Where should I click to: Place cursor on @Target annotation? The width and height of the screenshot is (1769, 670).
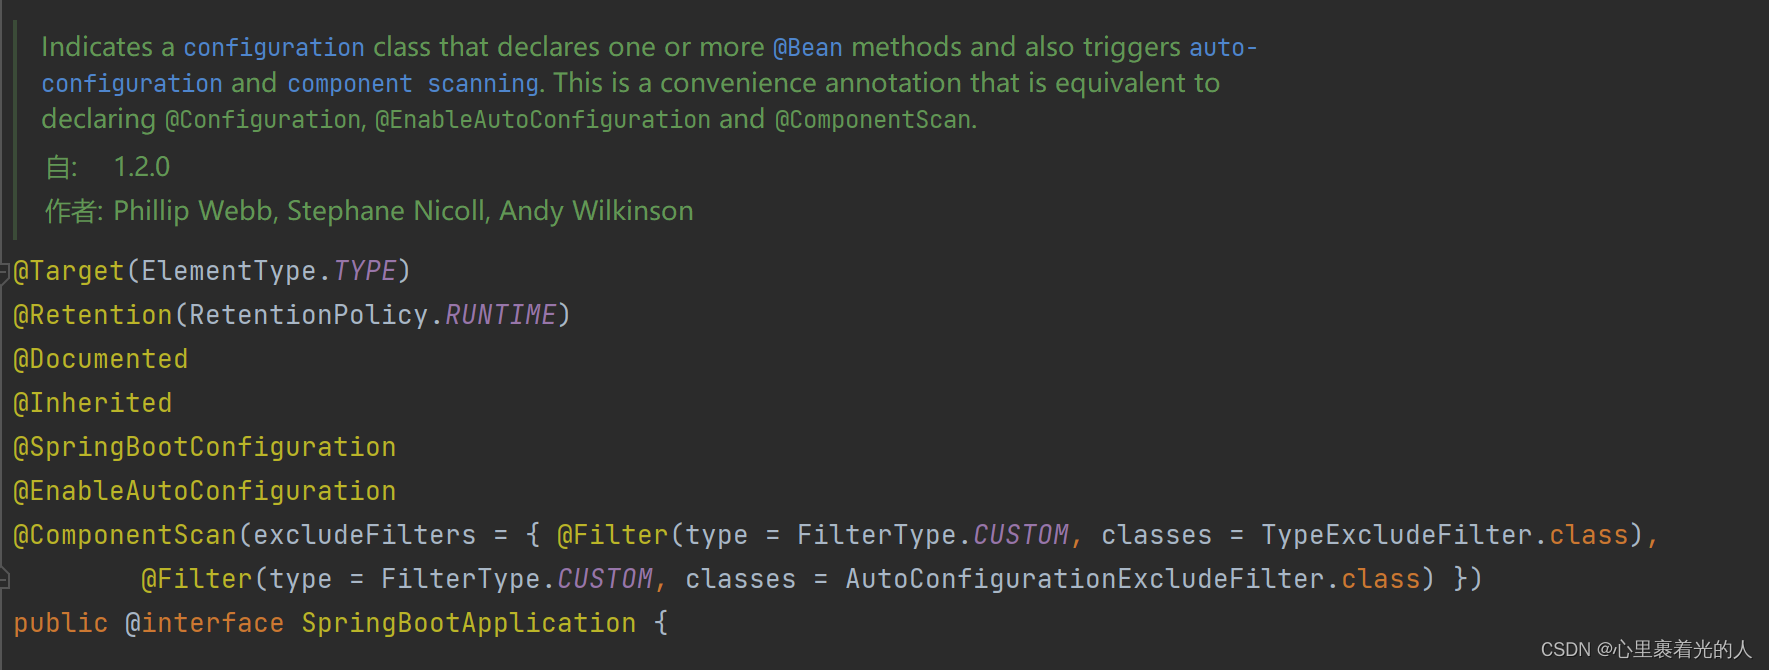click(69, 271)
